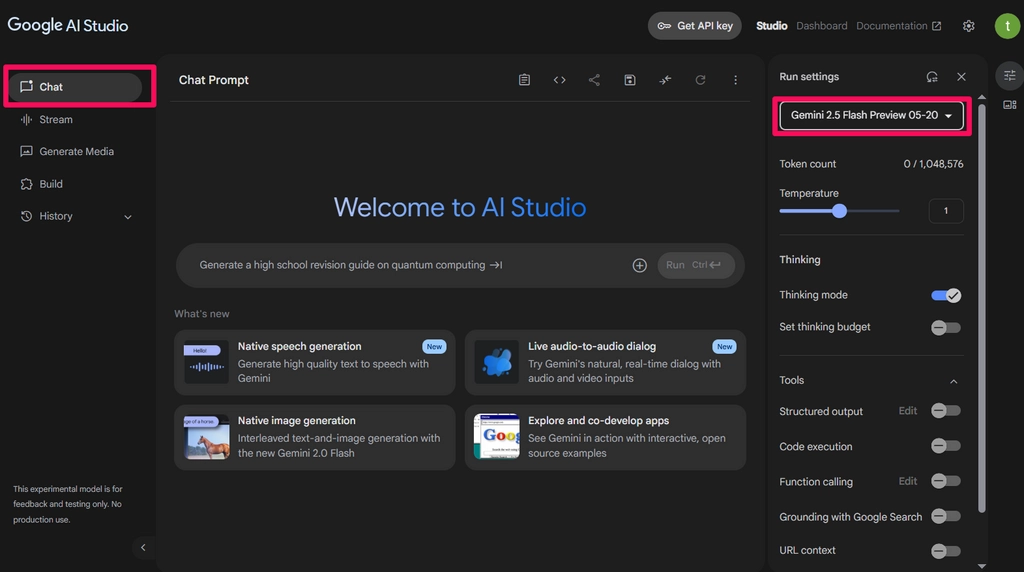
Task: Click the Get code brackets icon
Action: pyautogui.click(x=560, y=80)
